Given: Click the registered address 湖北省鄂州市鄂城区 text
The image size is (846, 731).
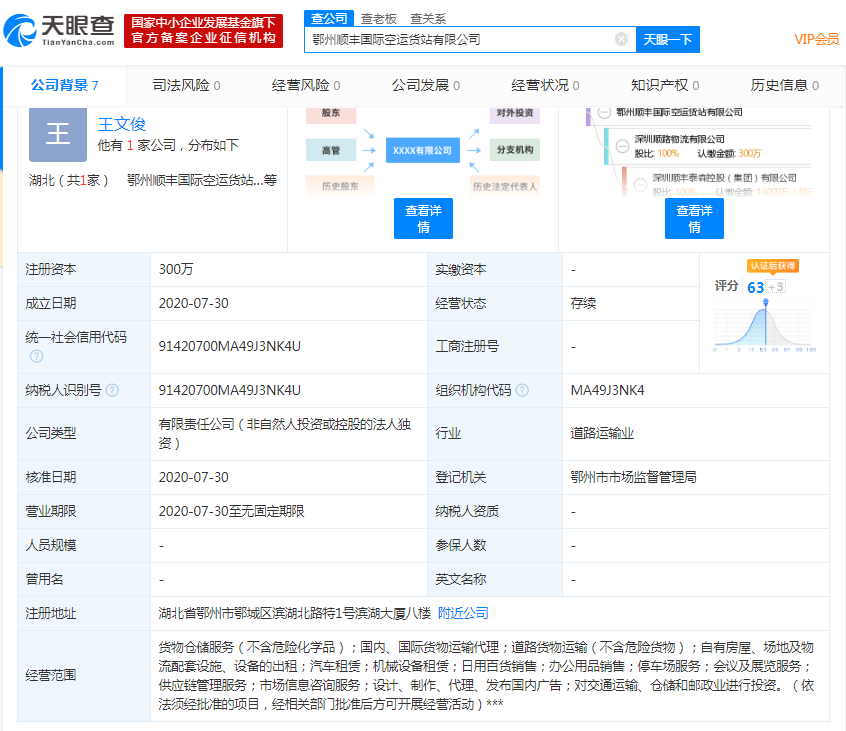Looking at the screenshot, I should click(295, 613).
